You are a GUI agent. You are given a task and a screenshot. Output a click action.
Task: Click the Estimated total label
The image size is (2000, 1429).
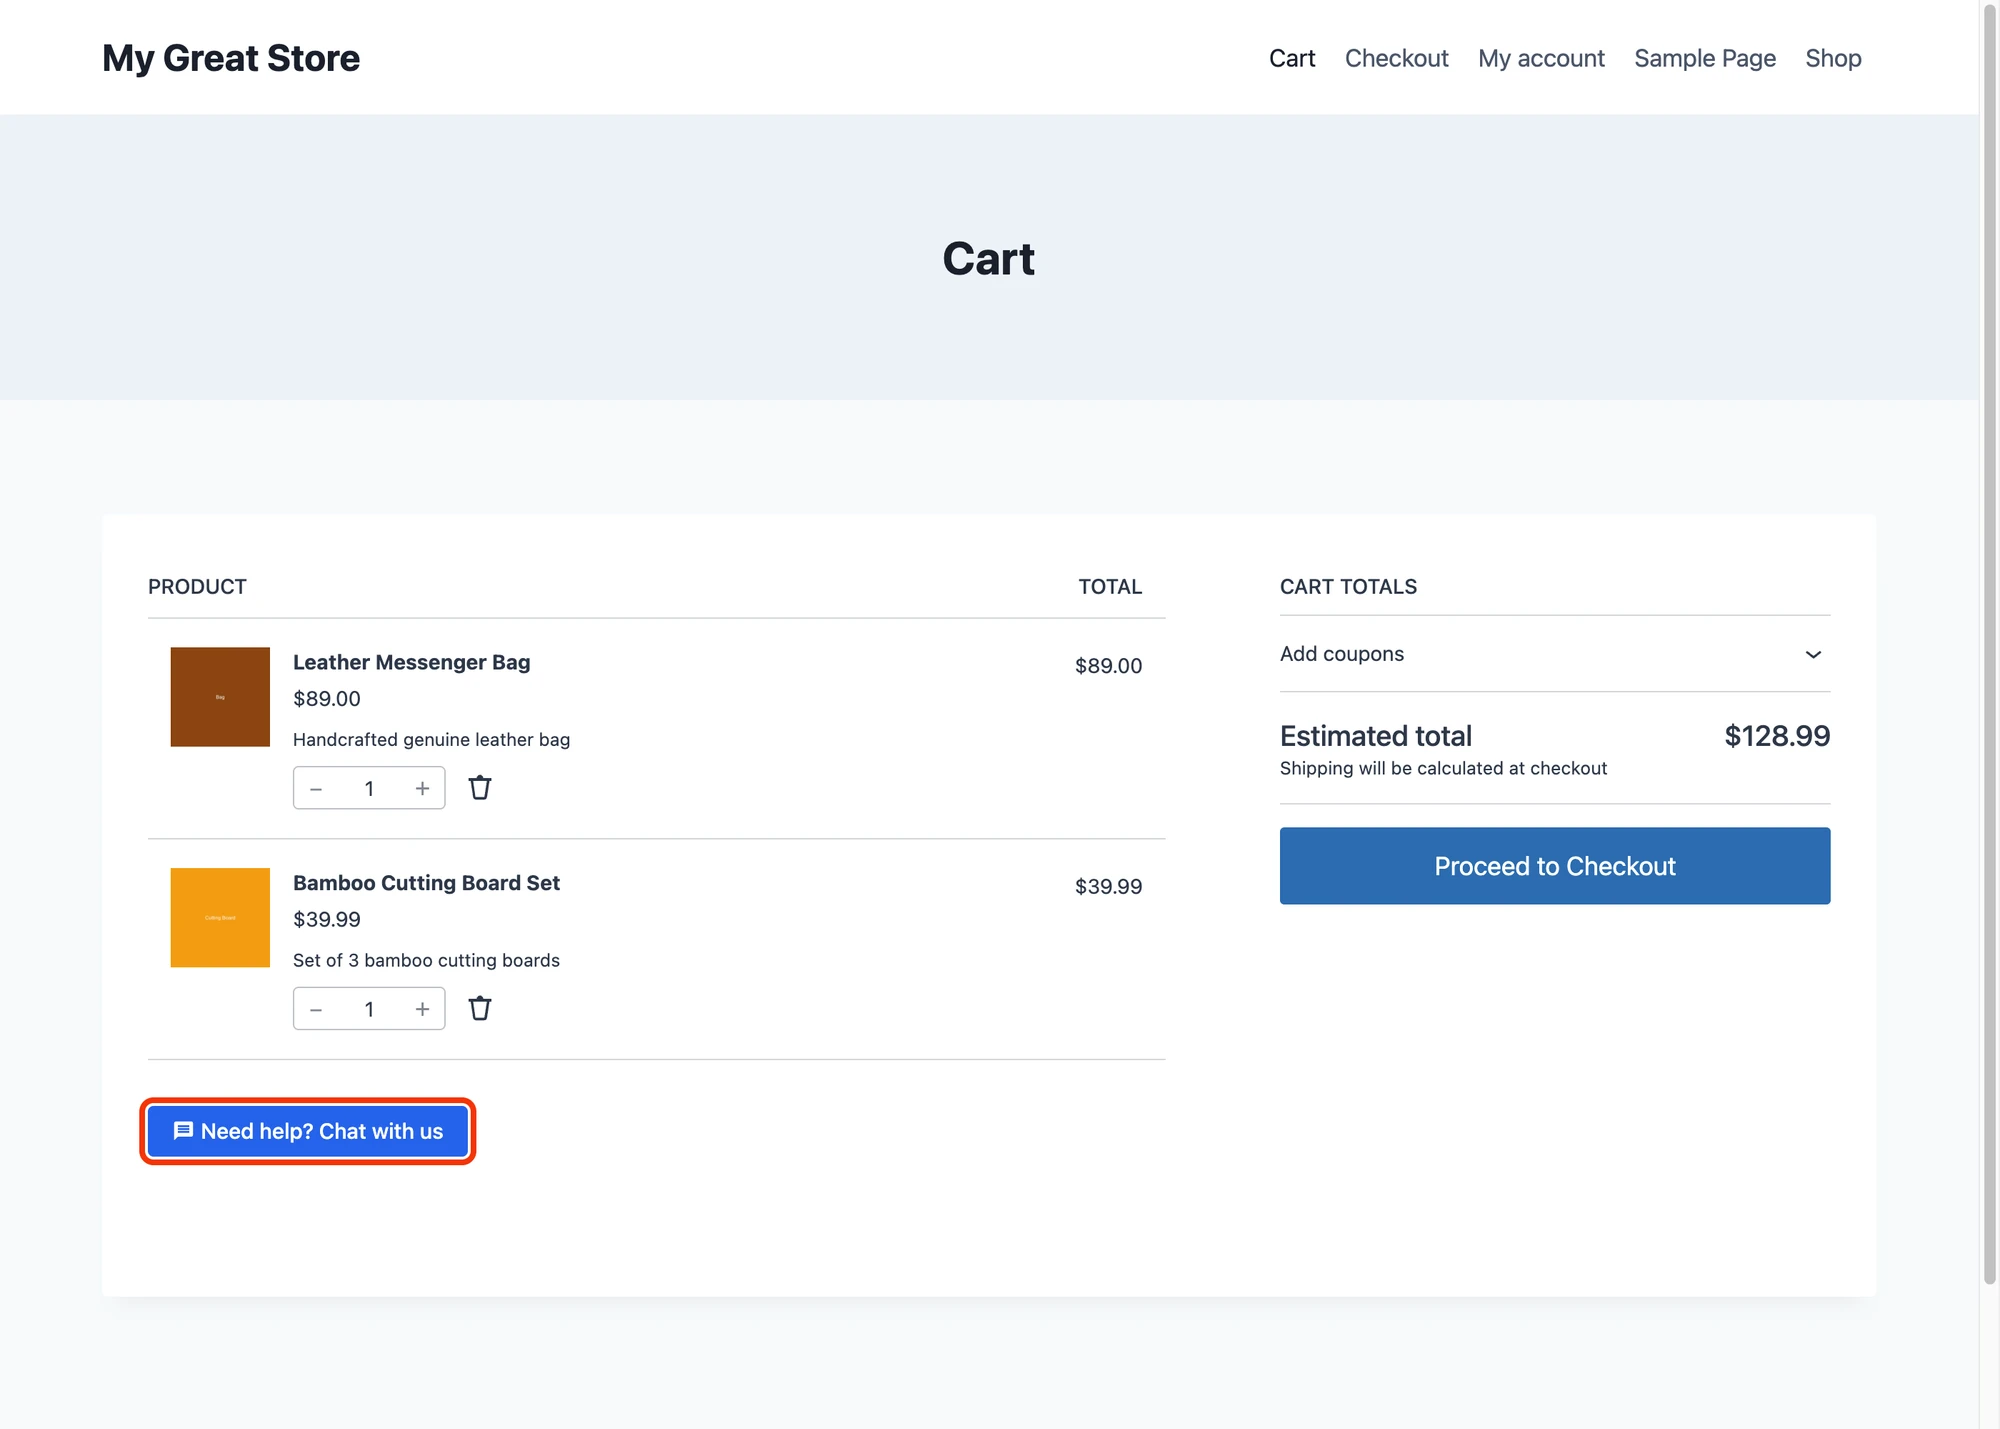click(1376, 736)
